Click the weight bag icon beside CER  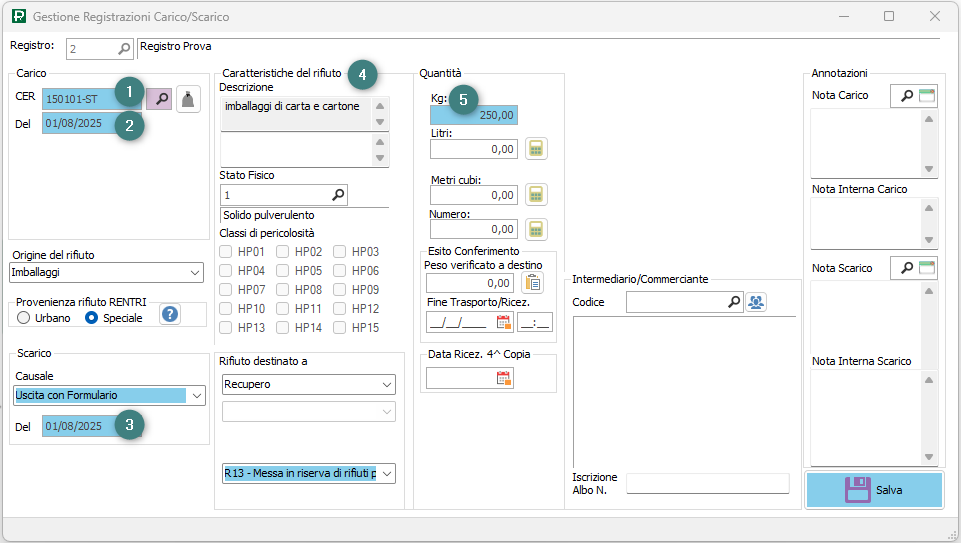tap(189, 98)
